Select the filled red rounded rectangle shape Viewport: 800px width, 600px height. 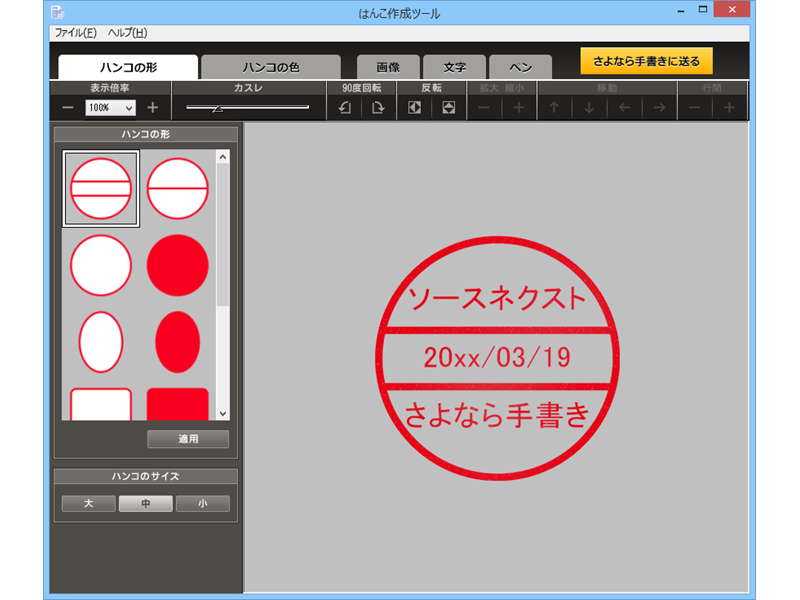tap(178, 405)
